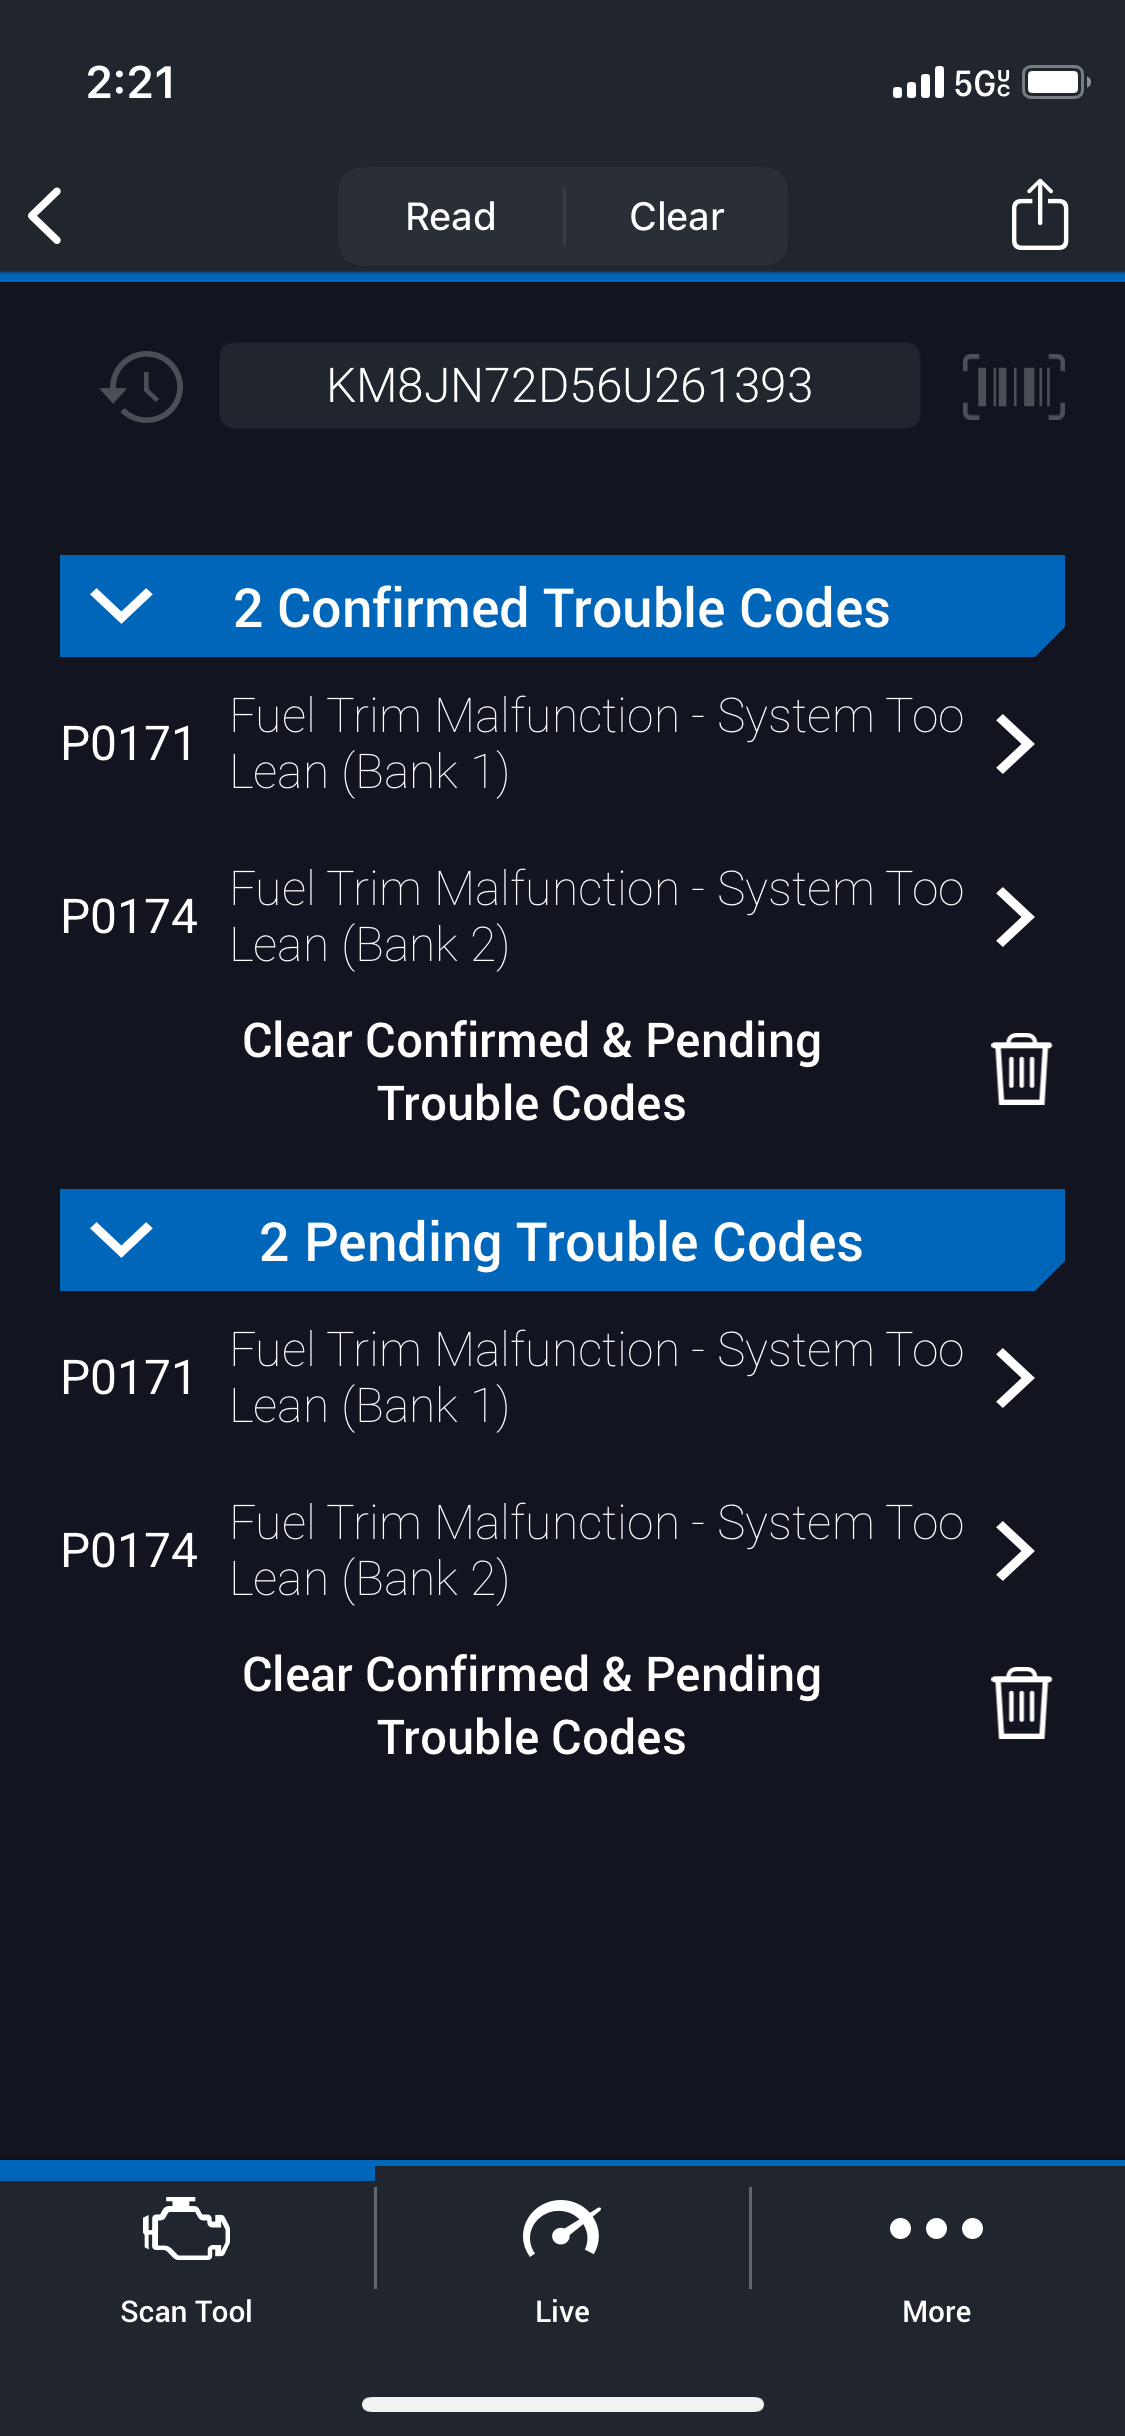The width and height of the screenshot is (1125, 2436).
Task: Select the Read tab
Action: (451, 216)
